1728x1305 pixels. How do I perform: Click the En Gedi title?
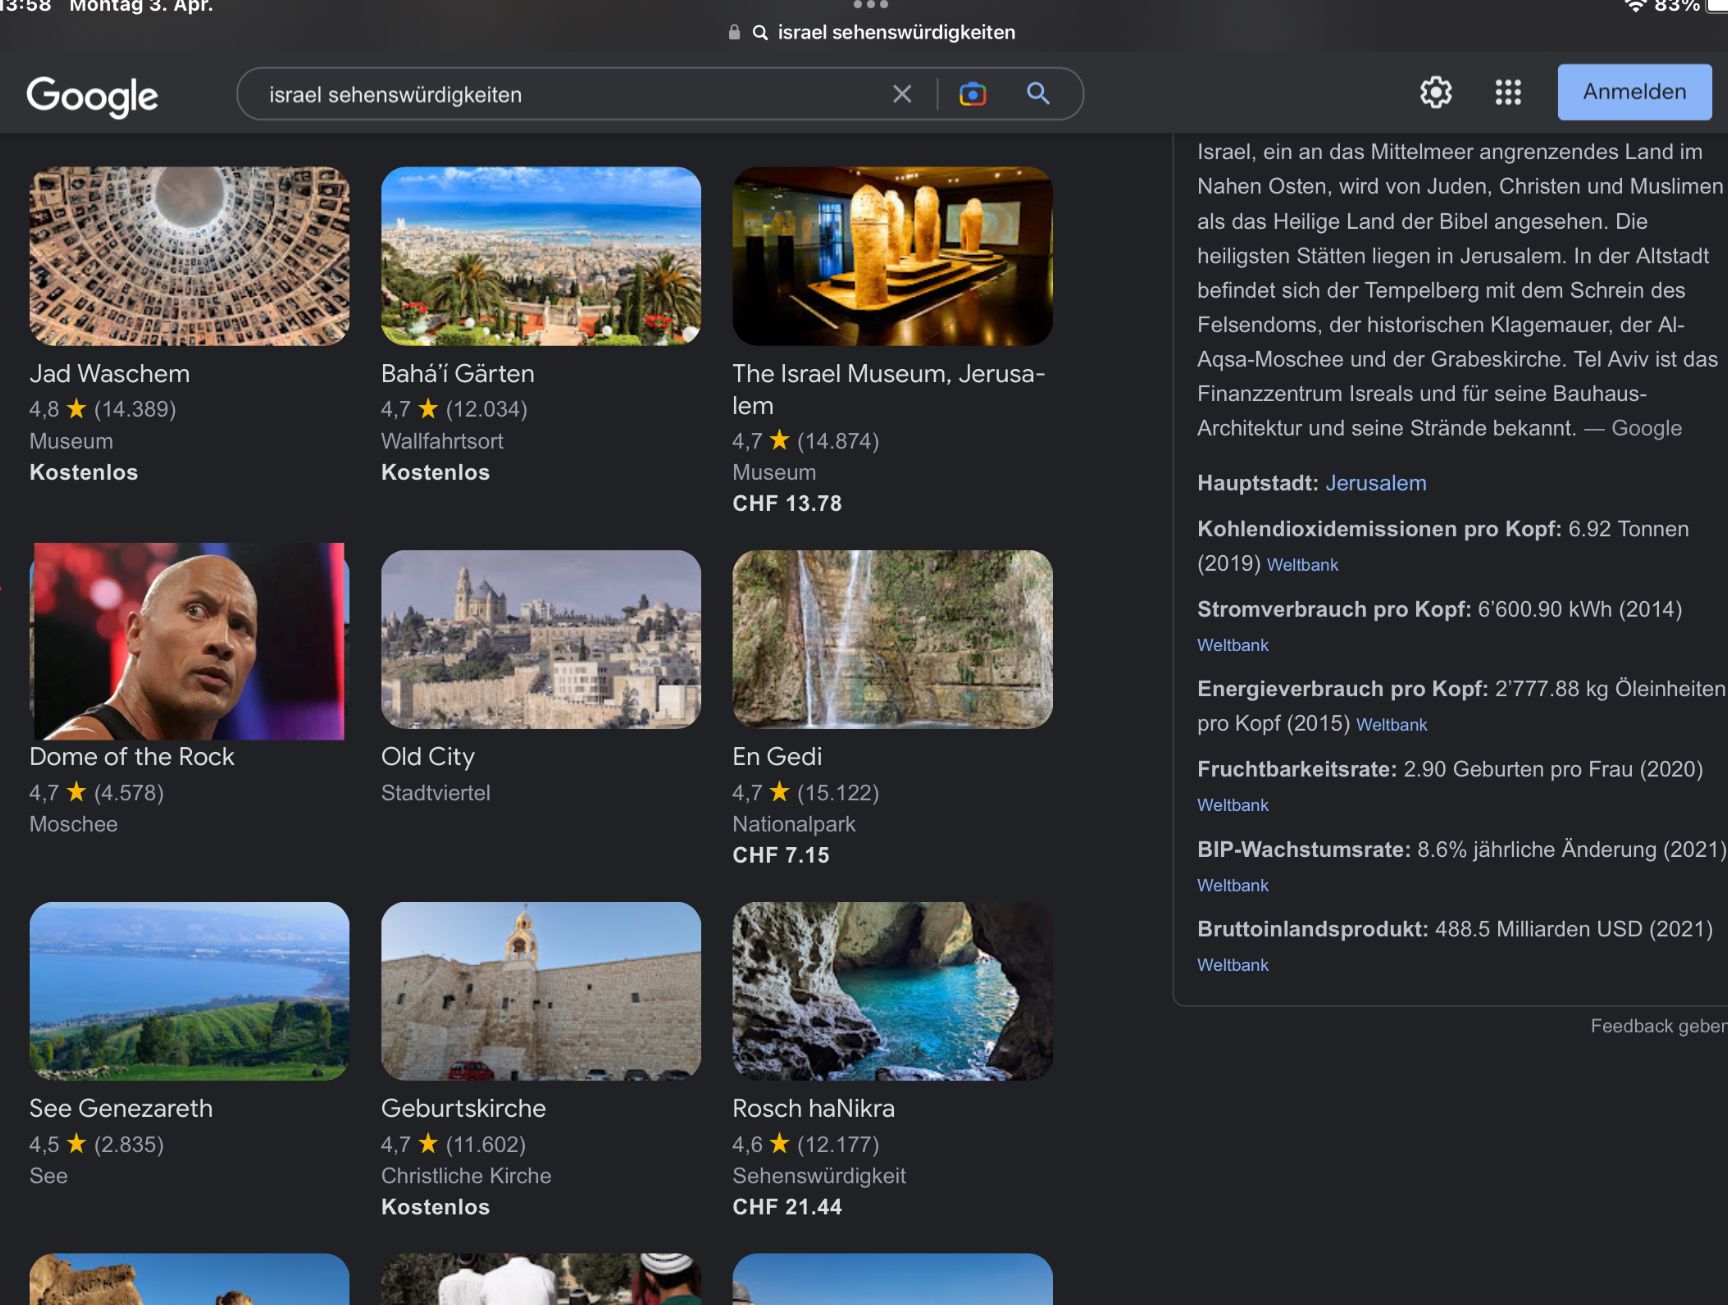tap(777, 757)
